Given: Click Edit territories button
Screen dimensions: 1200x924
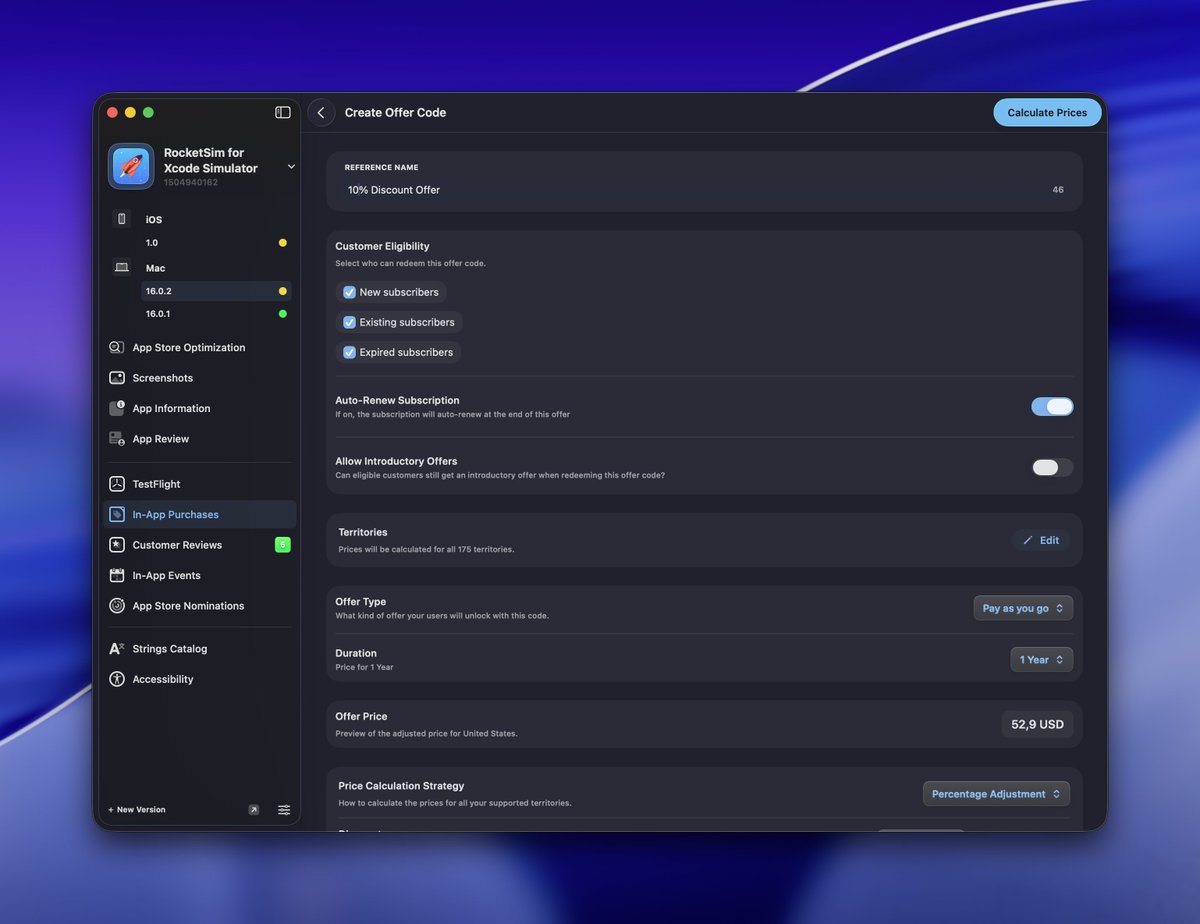Looking at the screenshot, I should pyautogui.click(x=1041, y=540).
